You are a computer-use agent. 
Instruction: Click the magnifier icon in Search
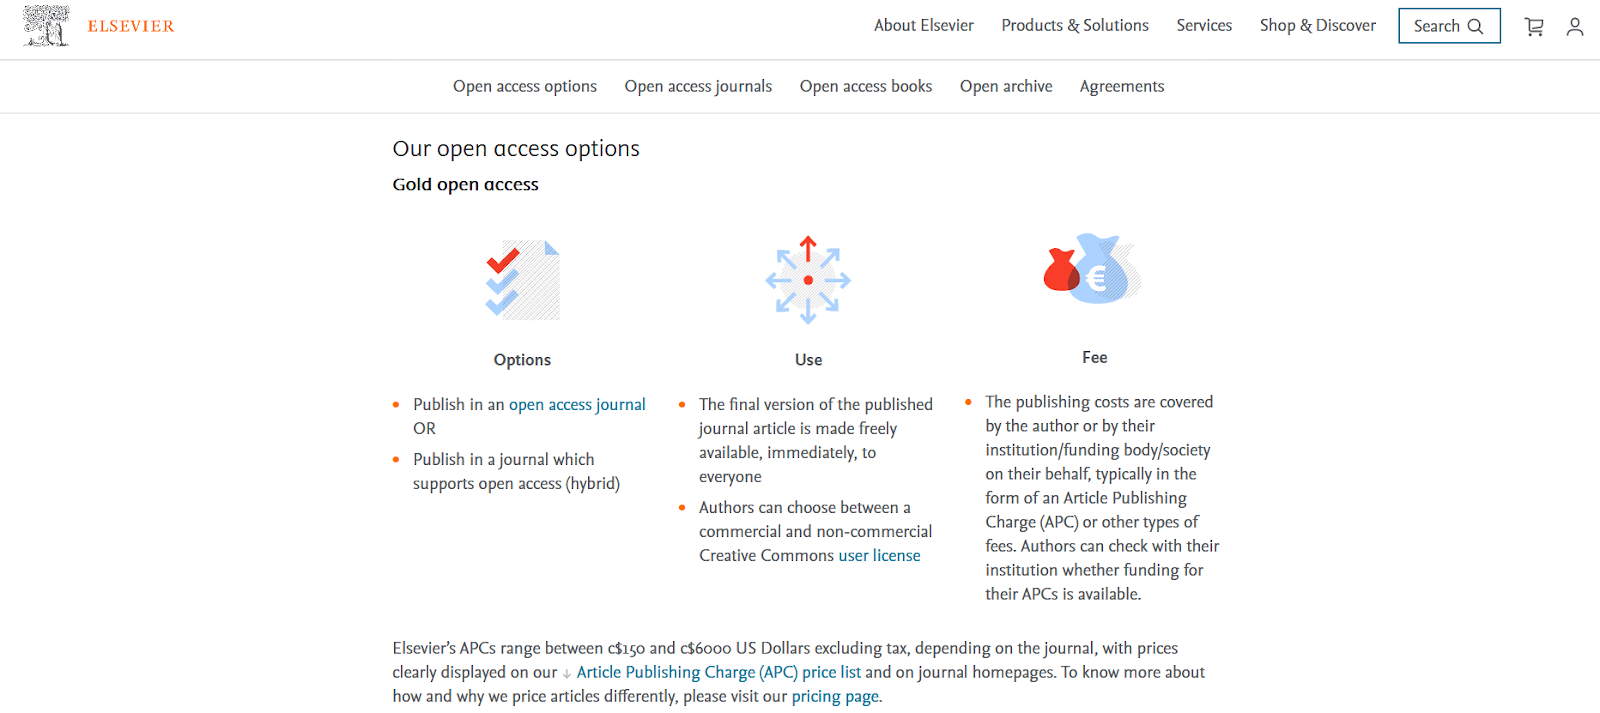tap(1475, 27)
